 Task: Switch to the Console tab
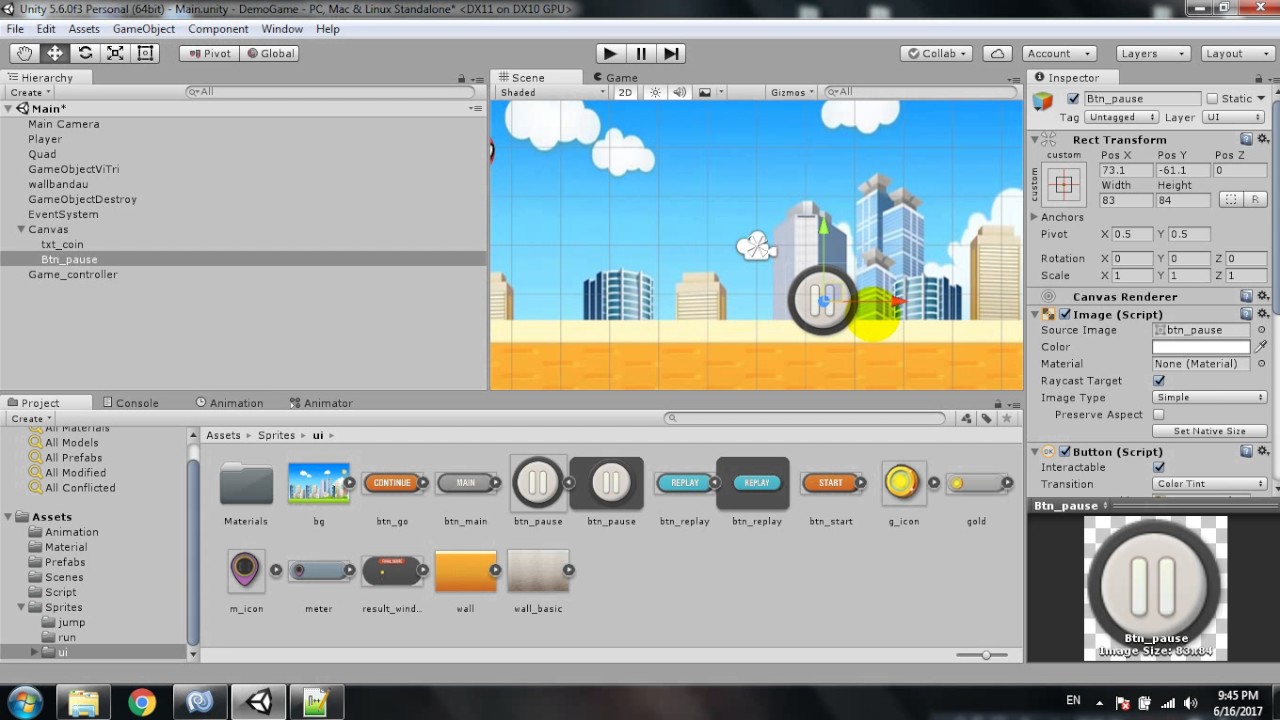coord(131,403)
